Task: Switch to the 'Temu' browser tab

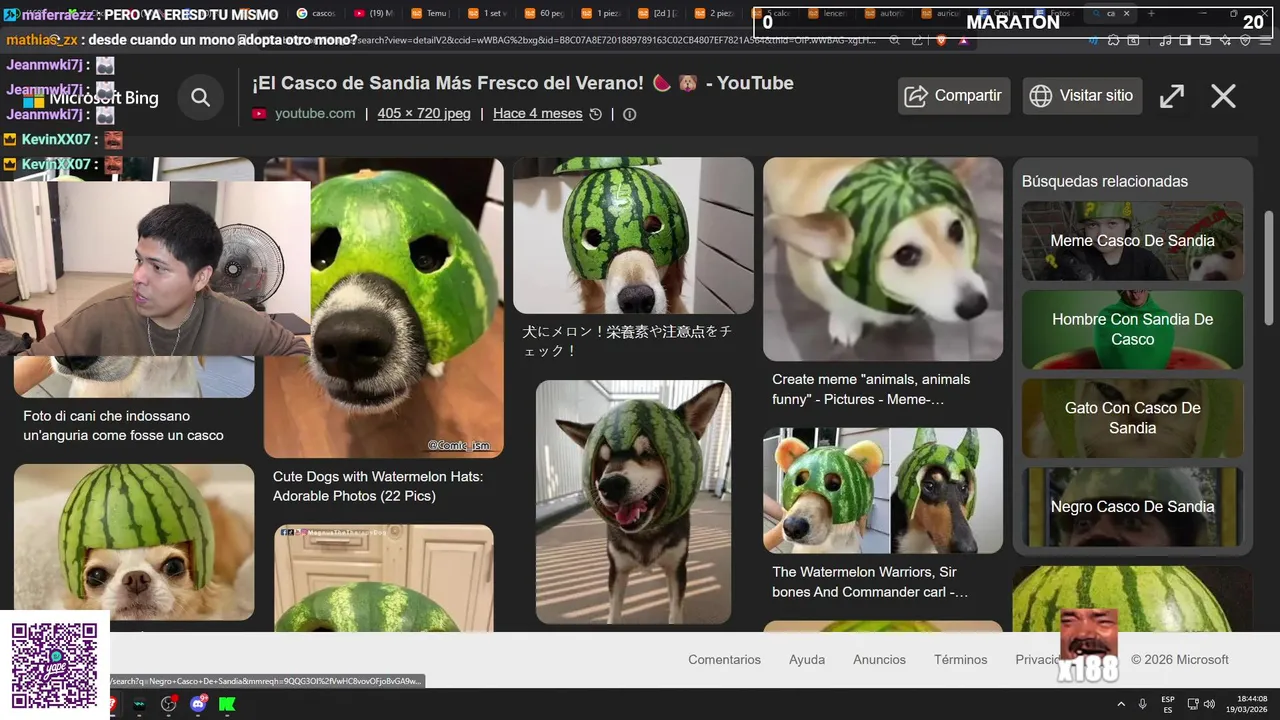Action: pos(431,13)
